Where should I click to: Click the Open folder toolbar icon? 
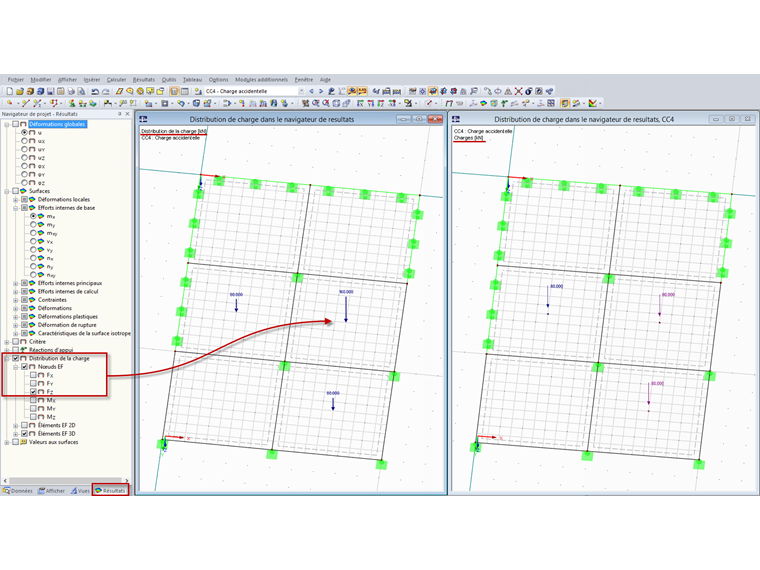tap(19, 91)
